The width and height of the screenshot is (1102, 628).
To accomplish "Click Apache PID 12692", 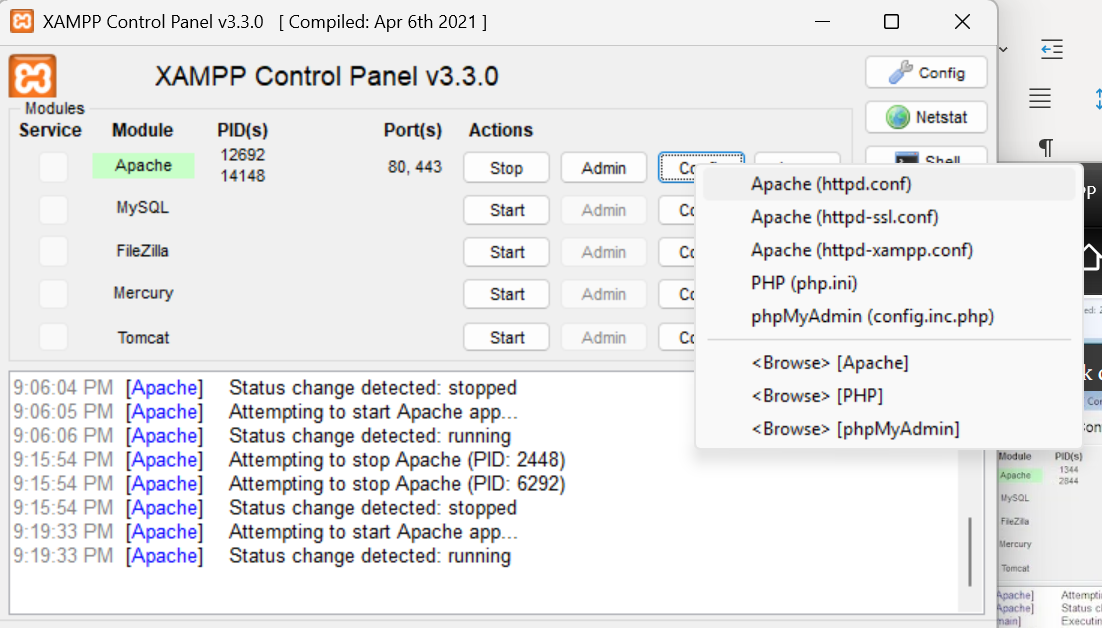I will click(242, 155).
